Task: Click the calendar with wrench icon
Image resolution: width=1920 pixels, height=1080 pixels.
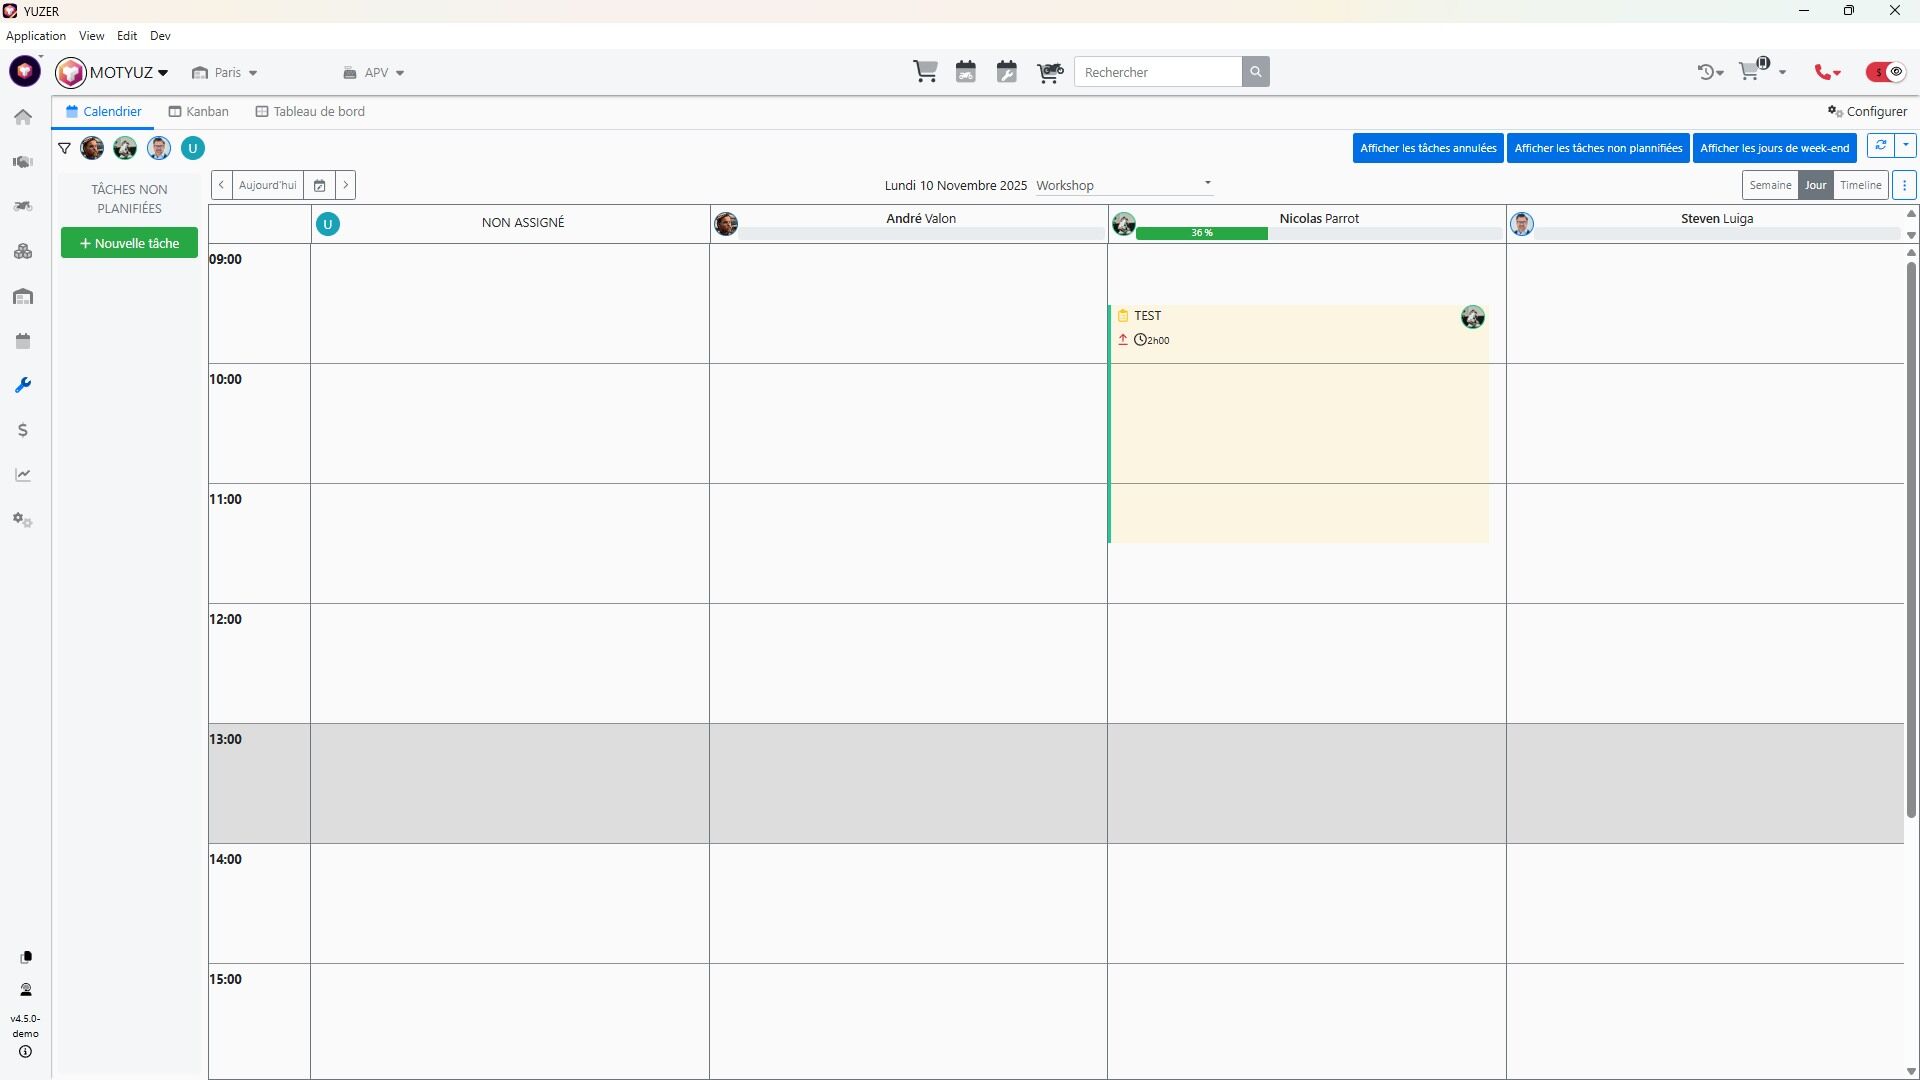Action: [x=1007, y=72]
